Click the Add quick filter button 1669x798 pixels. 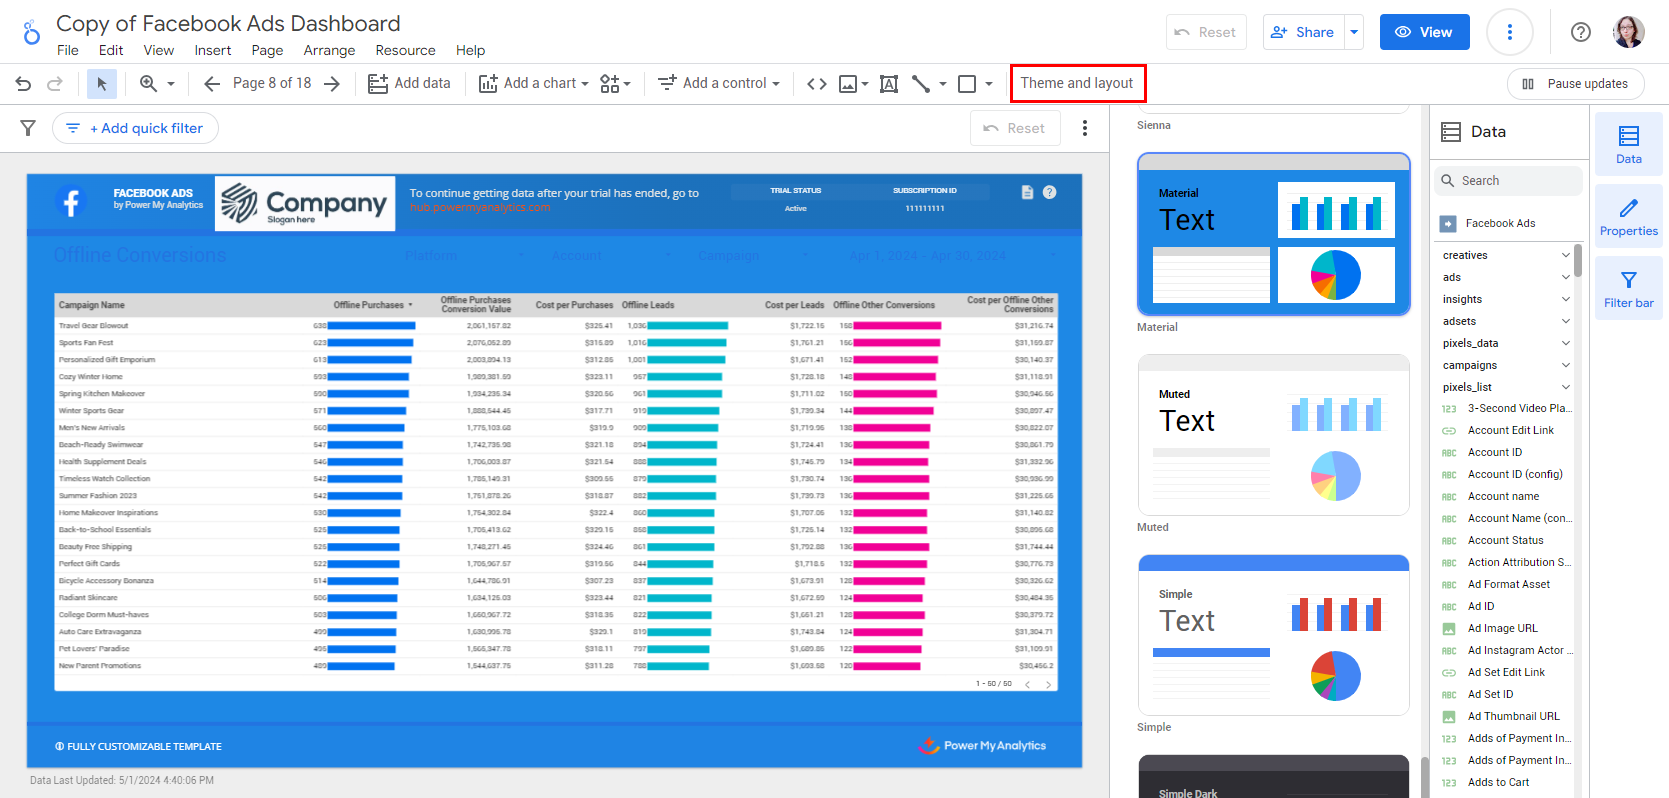(x=136, y=128)
